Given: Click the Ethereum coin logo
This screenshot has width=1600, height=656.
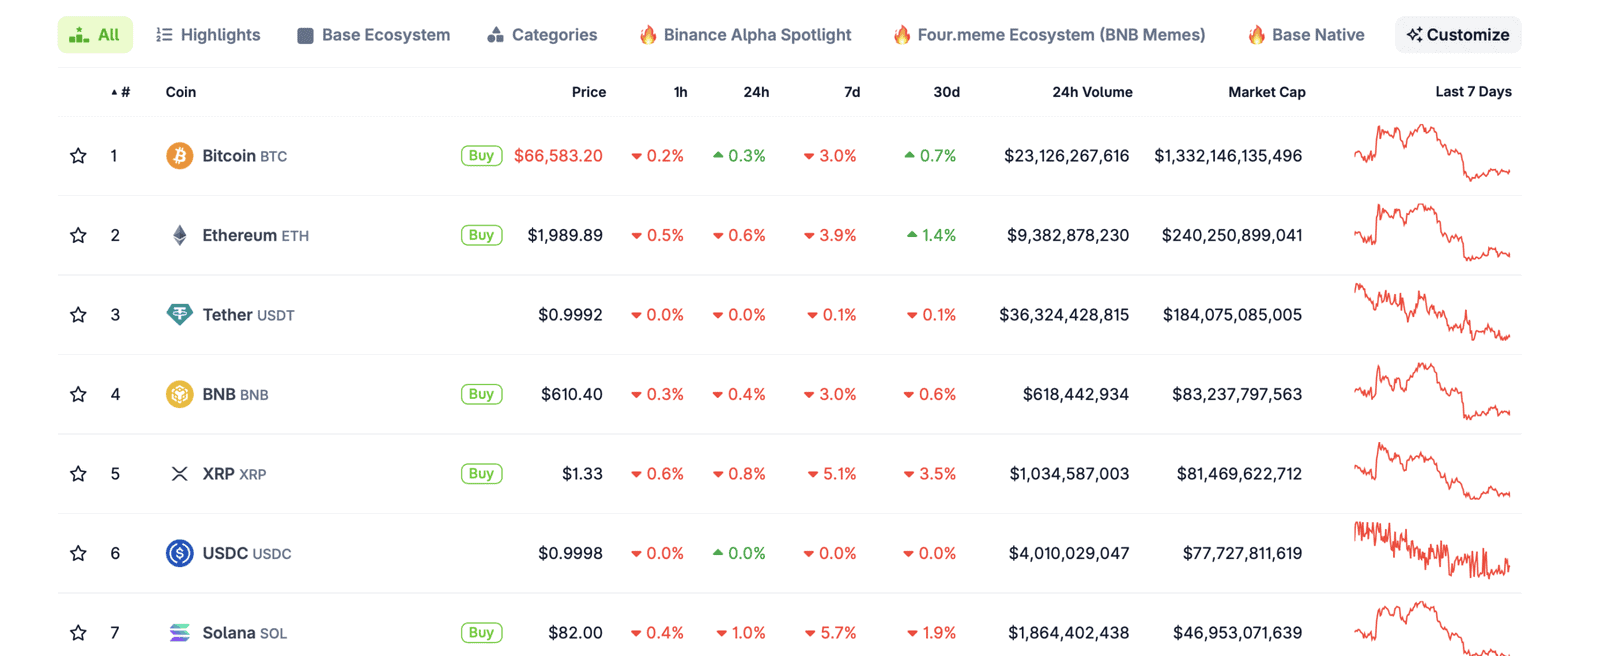Looking at the screenshot, I should pos(180,235).
